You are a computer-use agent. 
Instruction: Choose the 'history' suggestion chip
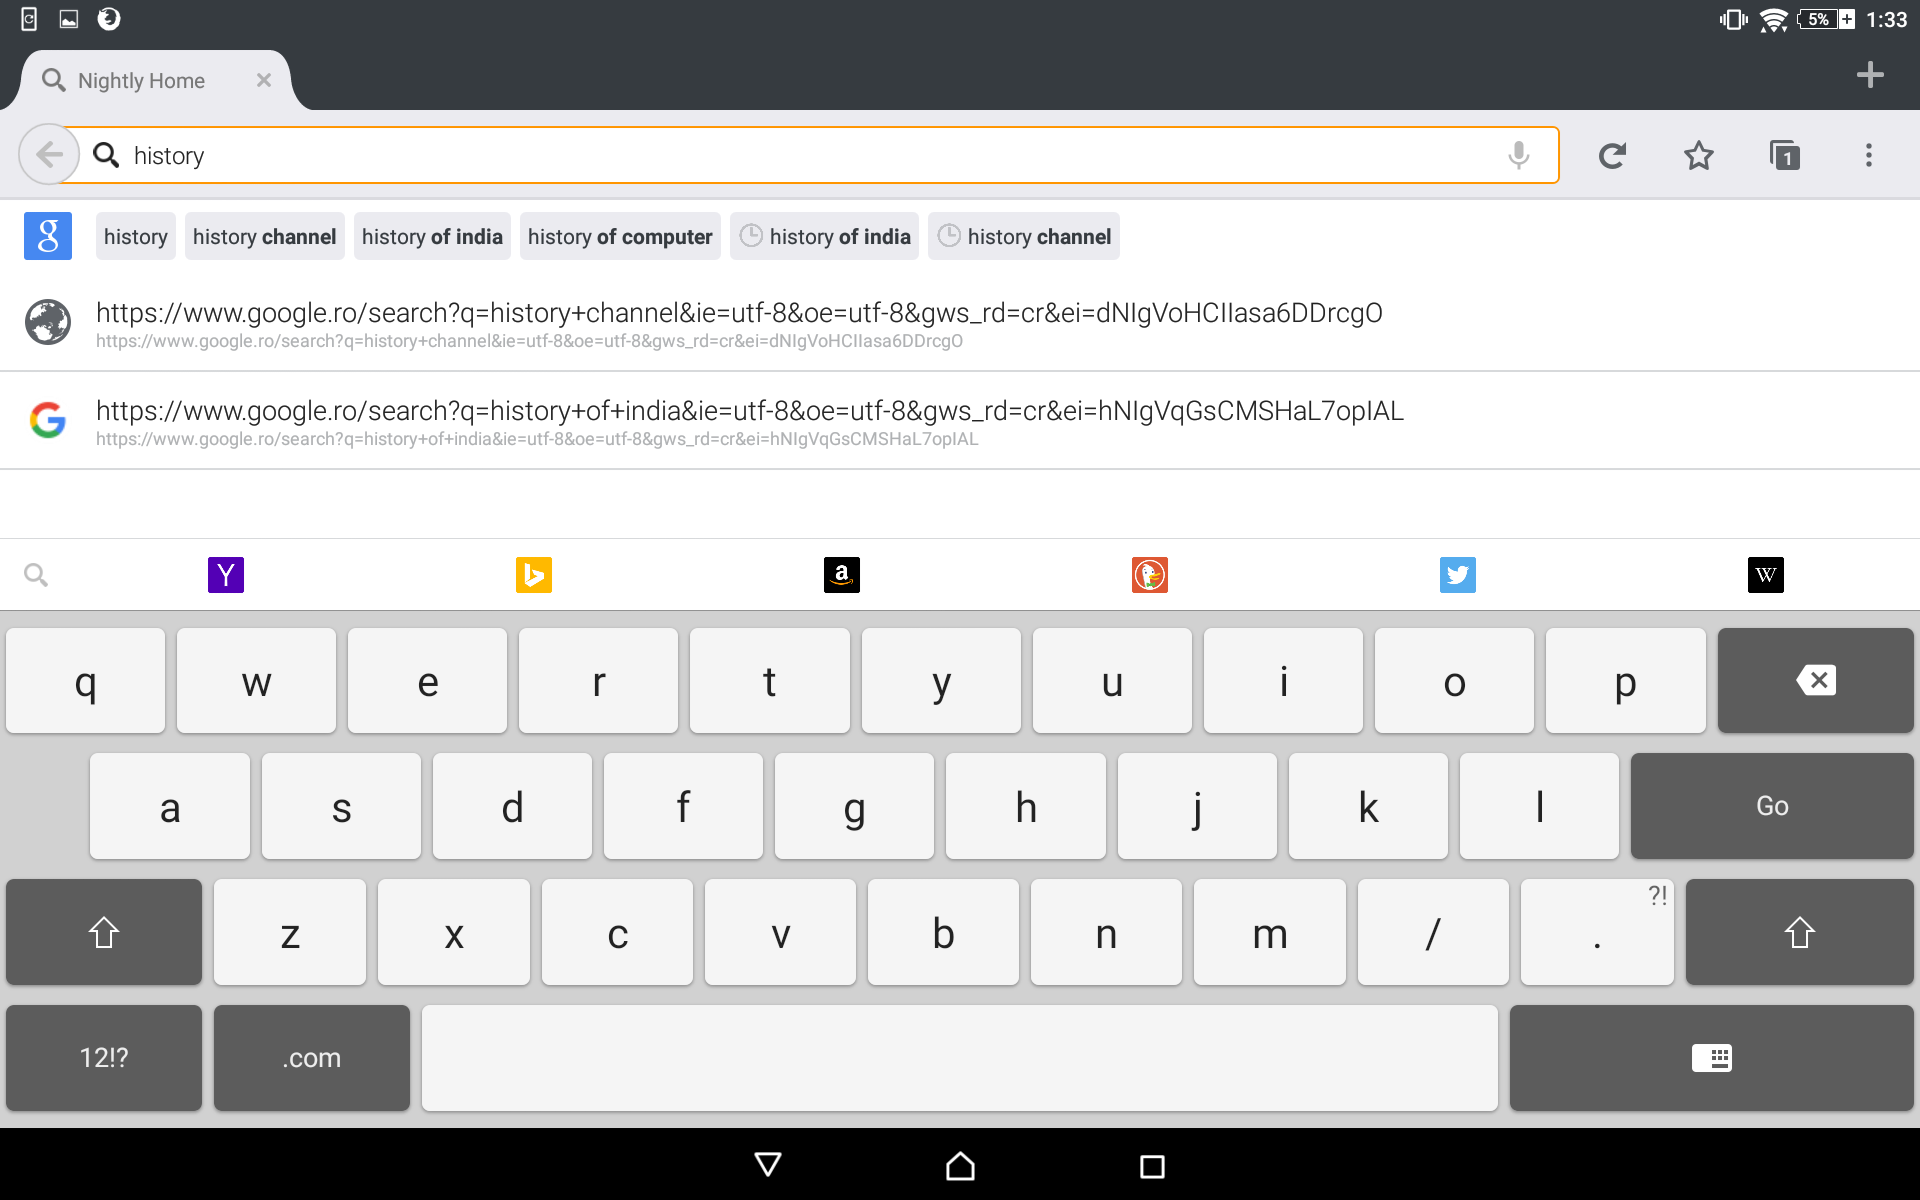(x=136, y=236)
